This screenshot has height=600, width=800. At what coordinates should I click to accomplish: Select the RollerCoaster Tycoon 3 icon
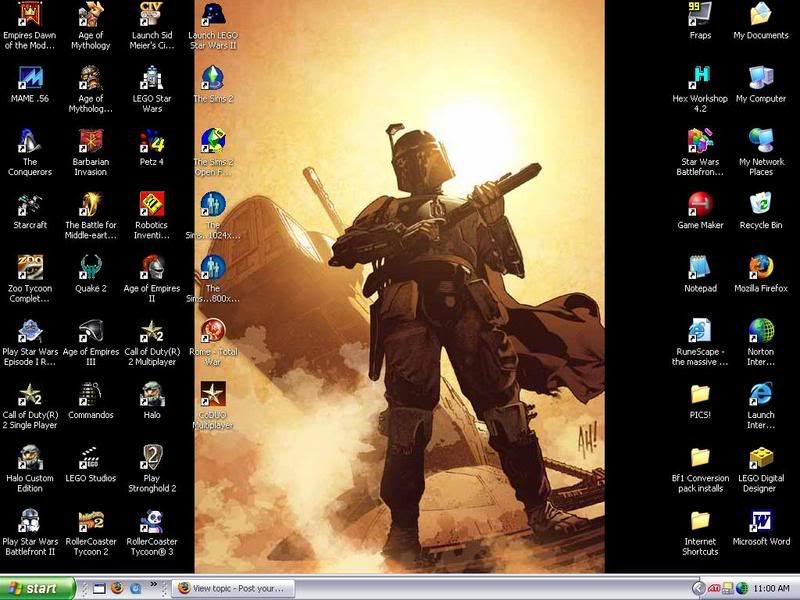[x=152, y=532]
